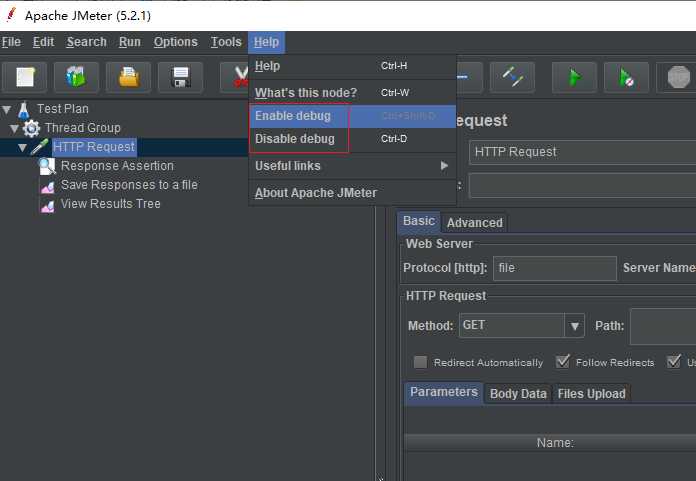Switch to the Parameters tab
This screenshot has width=696, height=481.
click(x=444, y=393)
